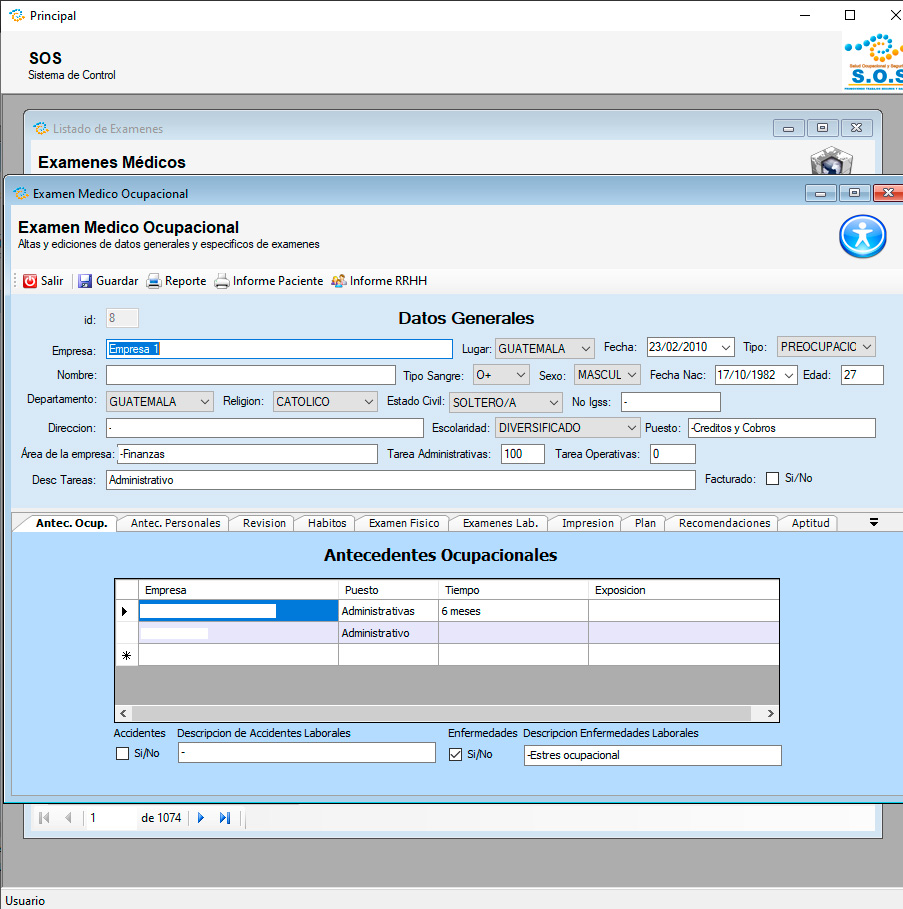Click grid scrollbar left arrow

[x=123, y=713]
